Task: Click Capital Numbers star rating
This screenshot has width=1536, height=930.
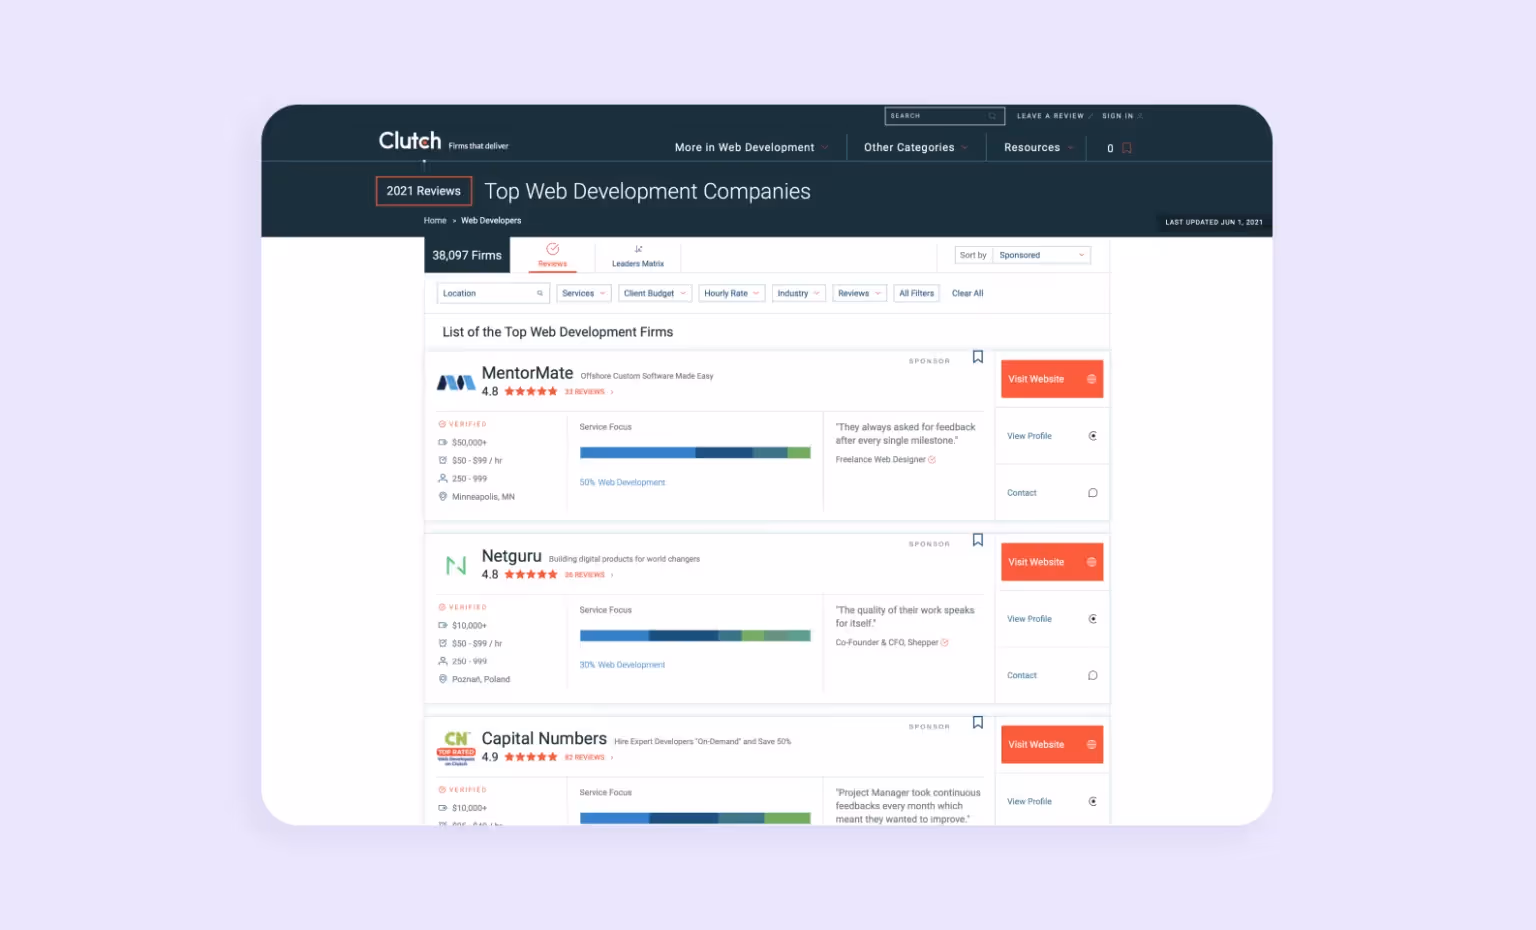Action: 531,757
